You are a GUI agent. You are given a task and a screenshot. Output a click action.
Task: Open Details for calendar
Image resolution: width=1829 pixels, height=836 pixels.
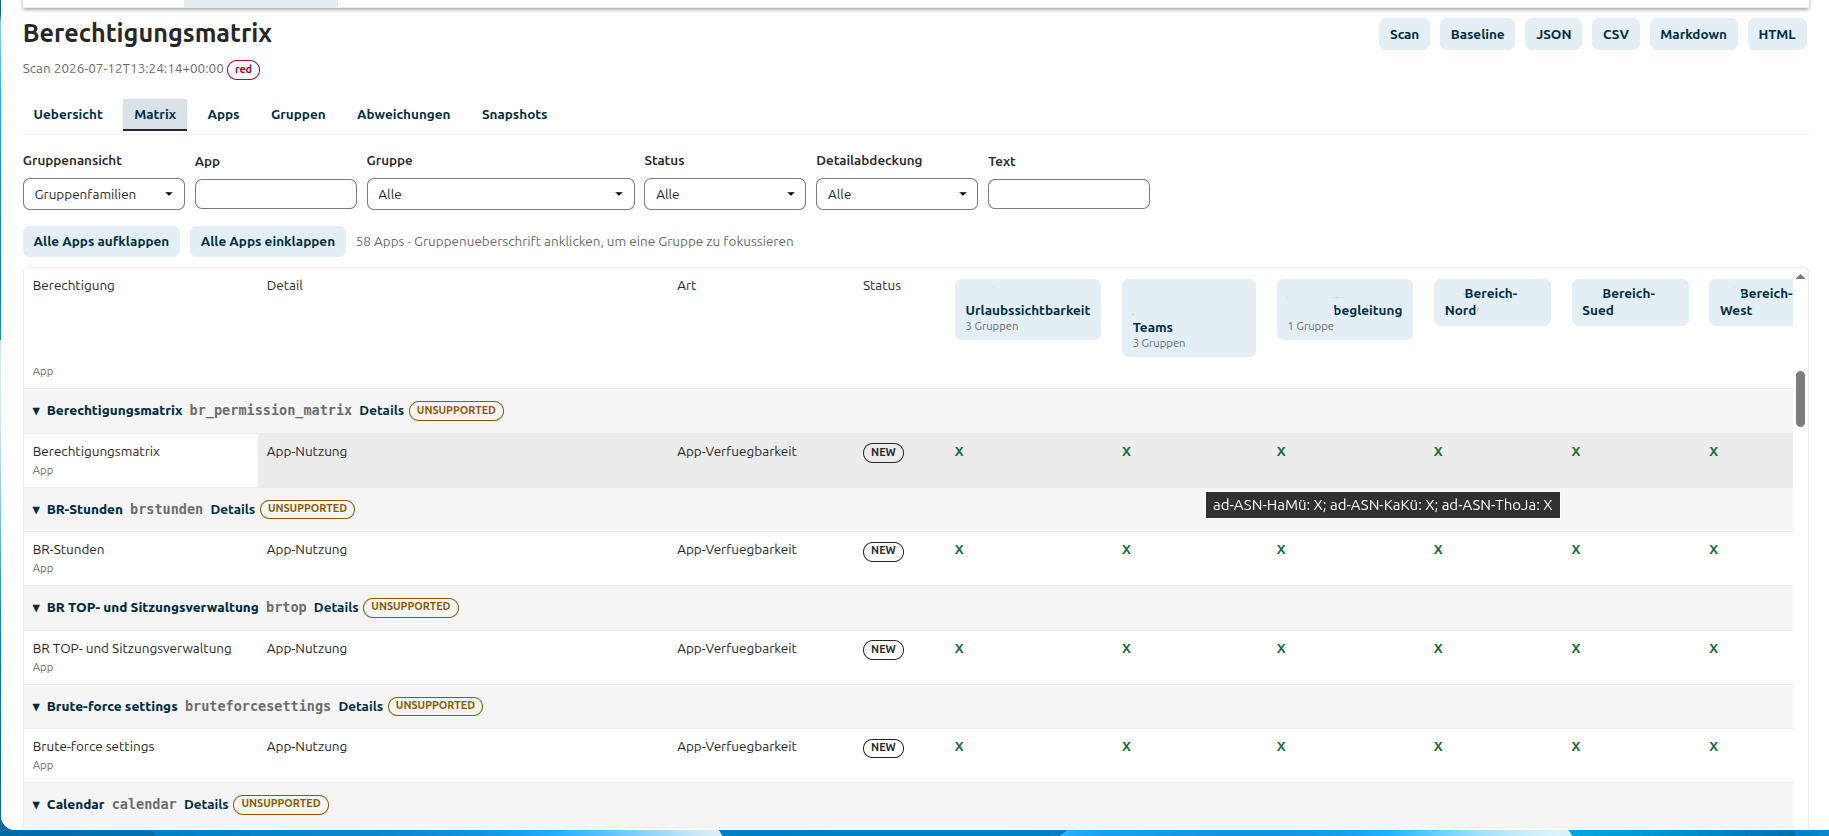(x=206, y=805)
